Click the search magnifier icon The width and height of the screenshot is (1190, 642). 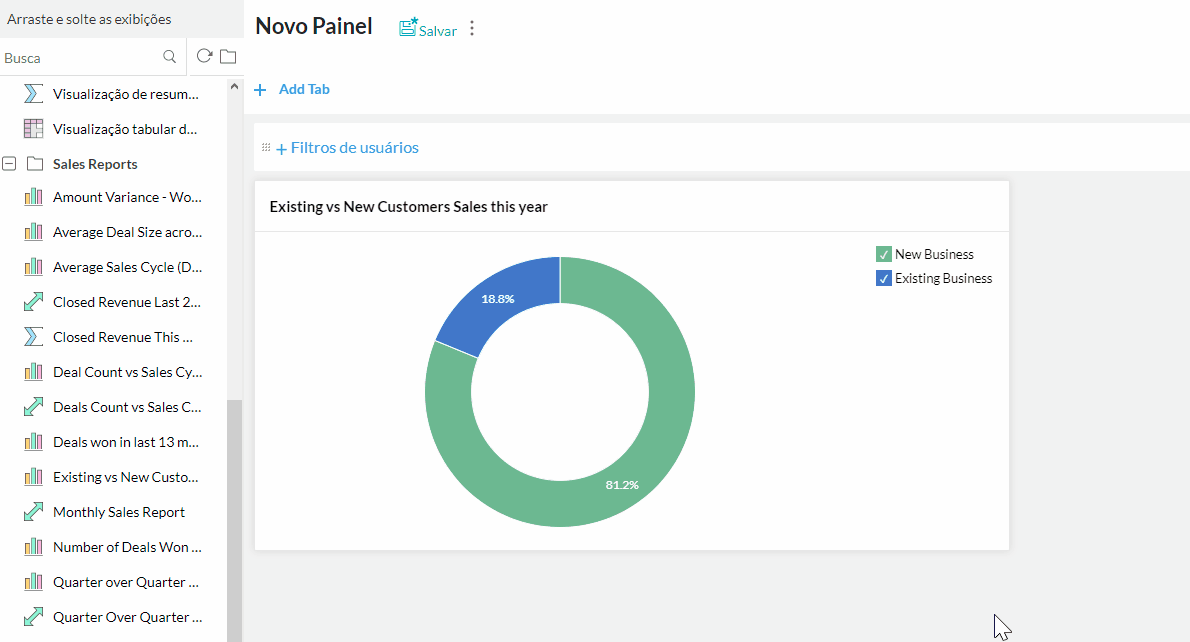(x=169, y=57)
